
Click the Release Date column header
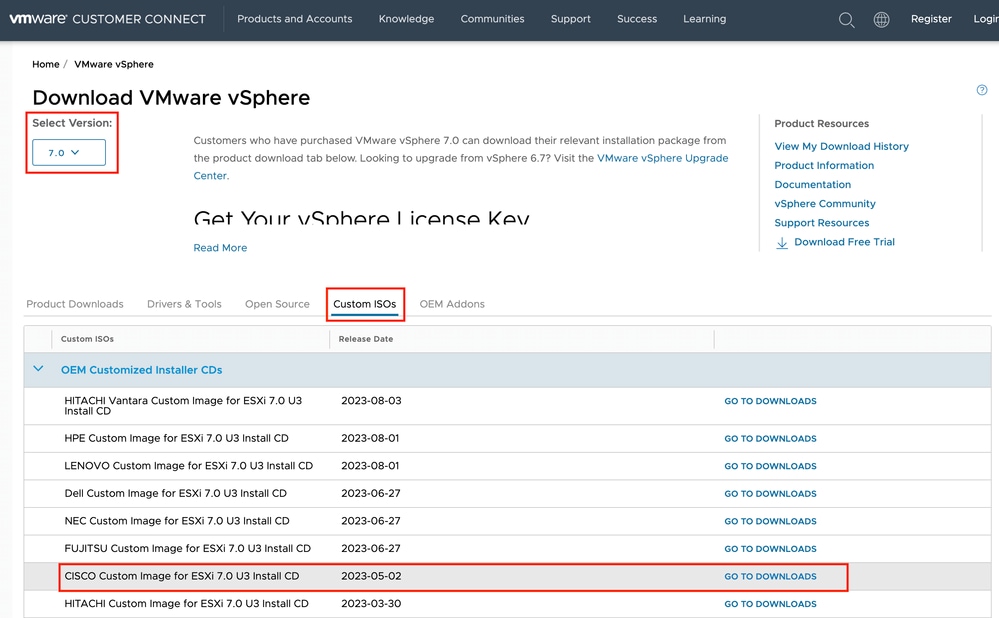(366, 339)
